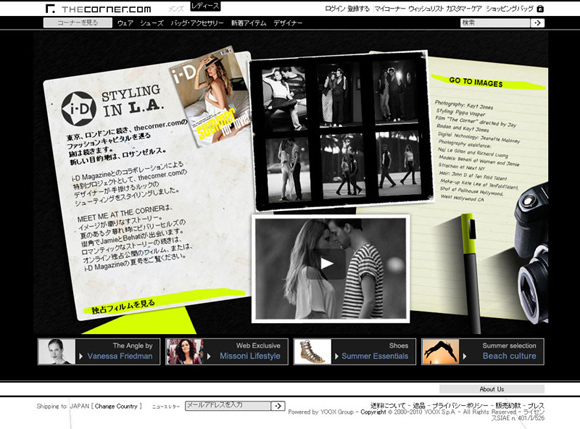Click 'Photography: Kayt Jones' credit line
Image resolution: width=580 pixels, height=429 pixels.
pos(464,104)
